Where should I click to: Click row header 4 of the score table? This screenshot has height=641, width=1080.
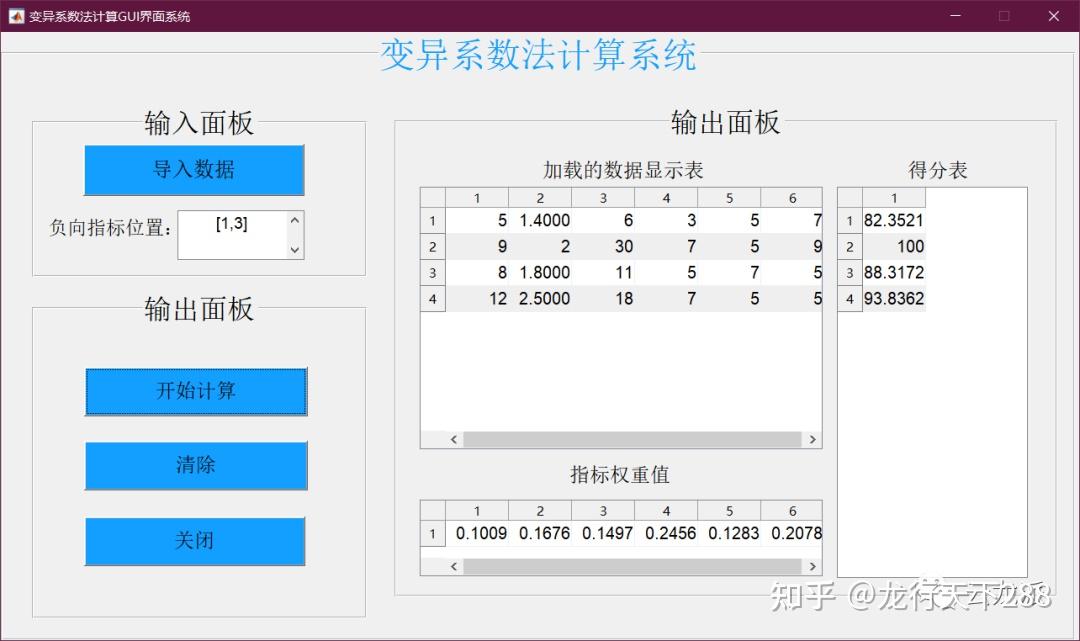[849, 298]
